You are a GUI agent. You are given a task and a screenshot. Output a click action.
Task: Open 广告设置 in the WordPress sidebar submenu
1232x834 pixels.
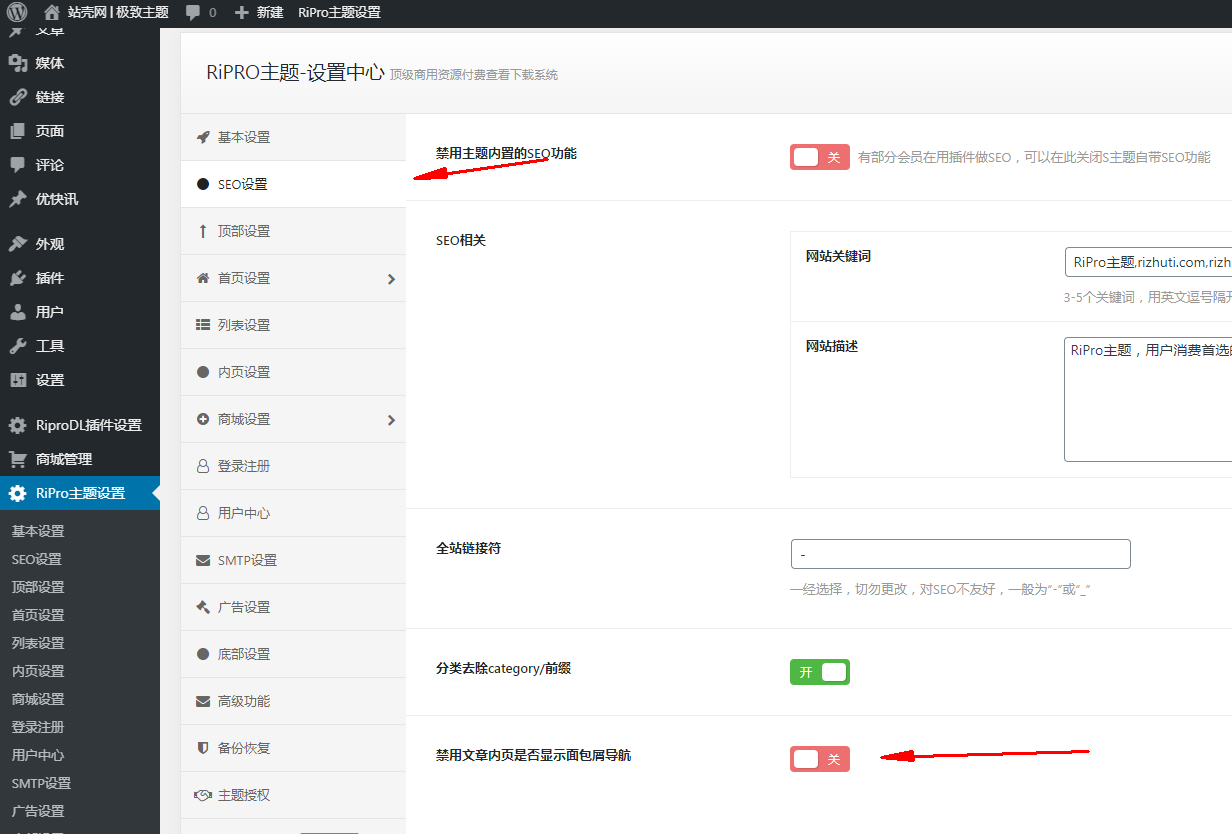click(x=38, y=811)
